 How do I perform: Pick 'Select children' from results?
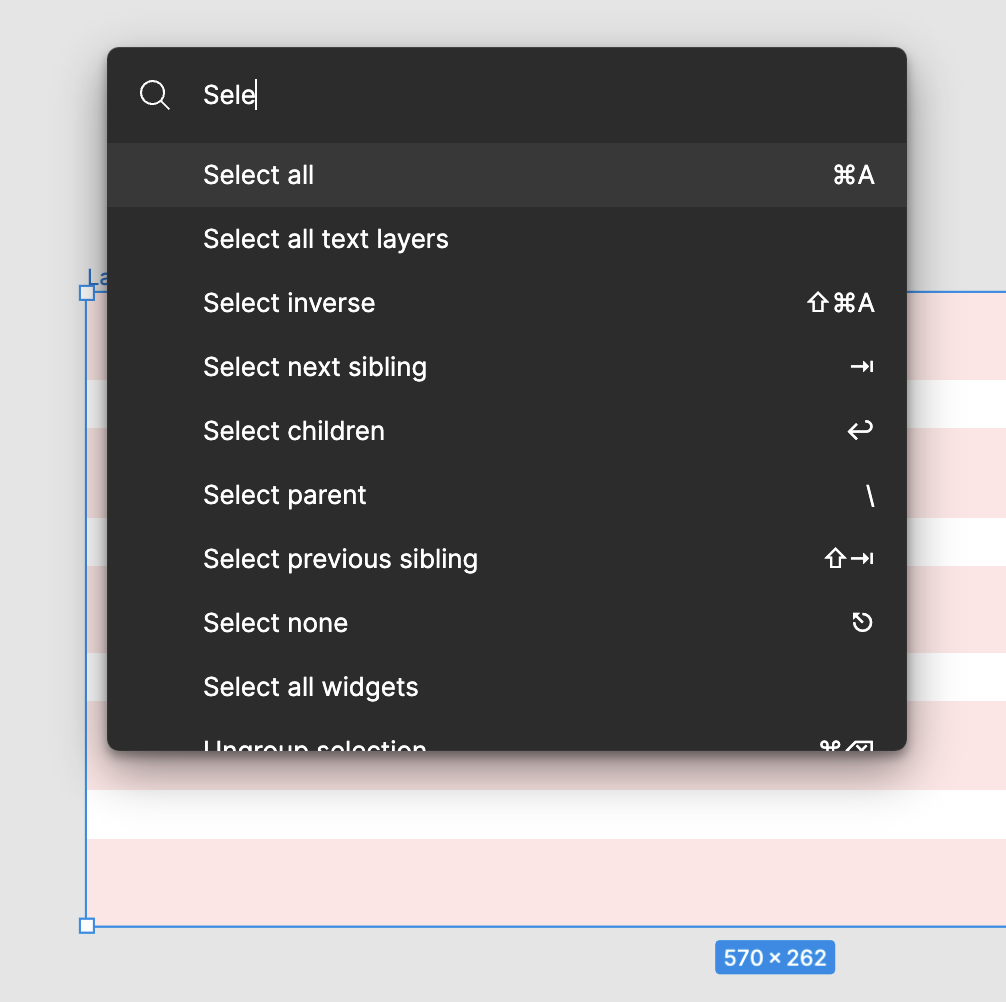[294, 431]
